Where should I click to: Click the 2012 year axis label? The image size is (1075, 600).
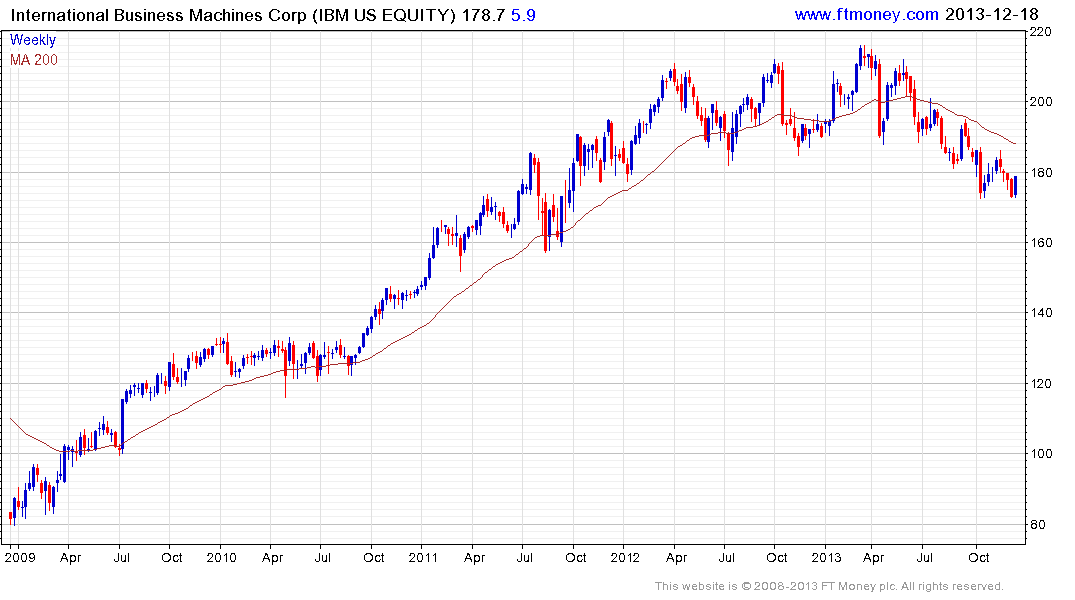click(x=625, y=557)
